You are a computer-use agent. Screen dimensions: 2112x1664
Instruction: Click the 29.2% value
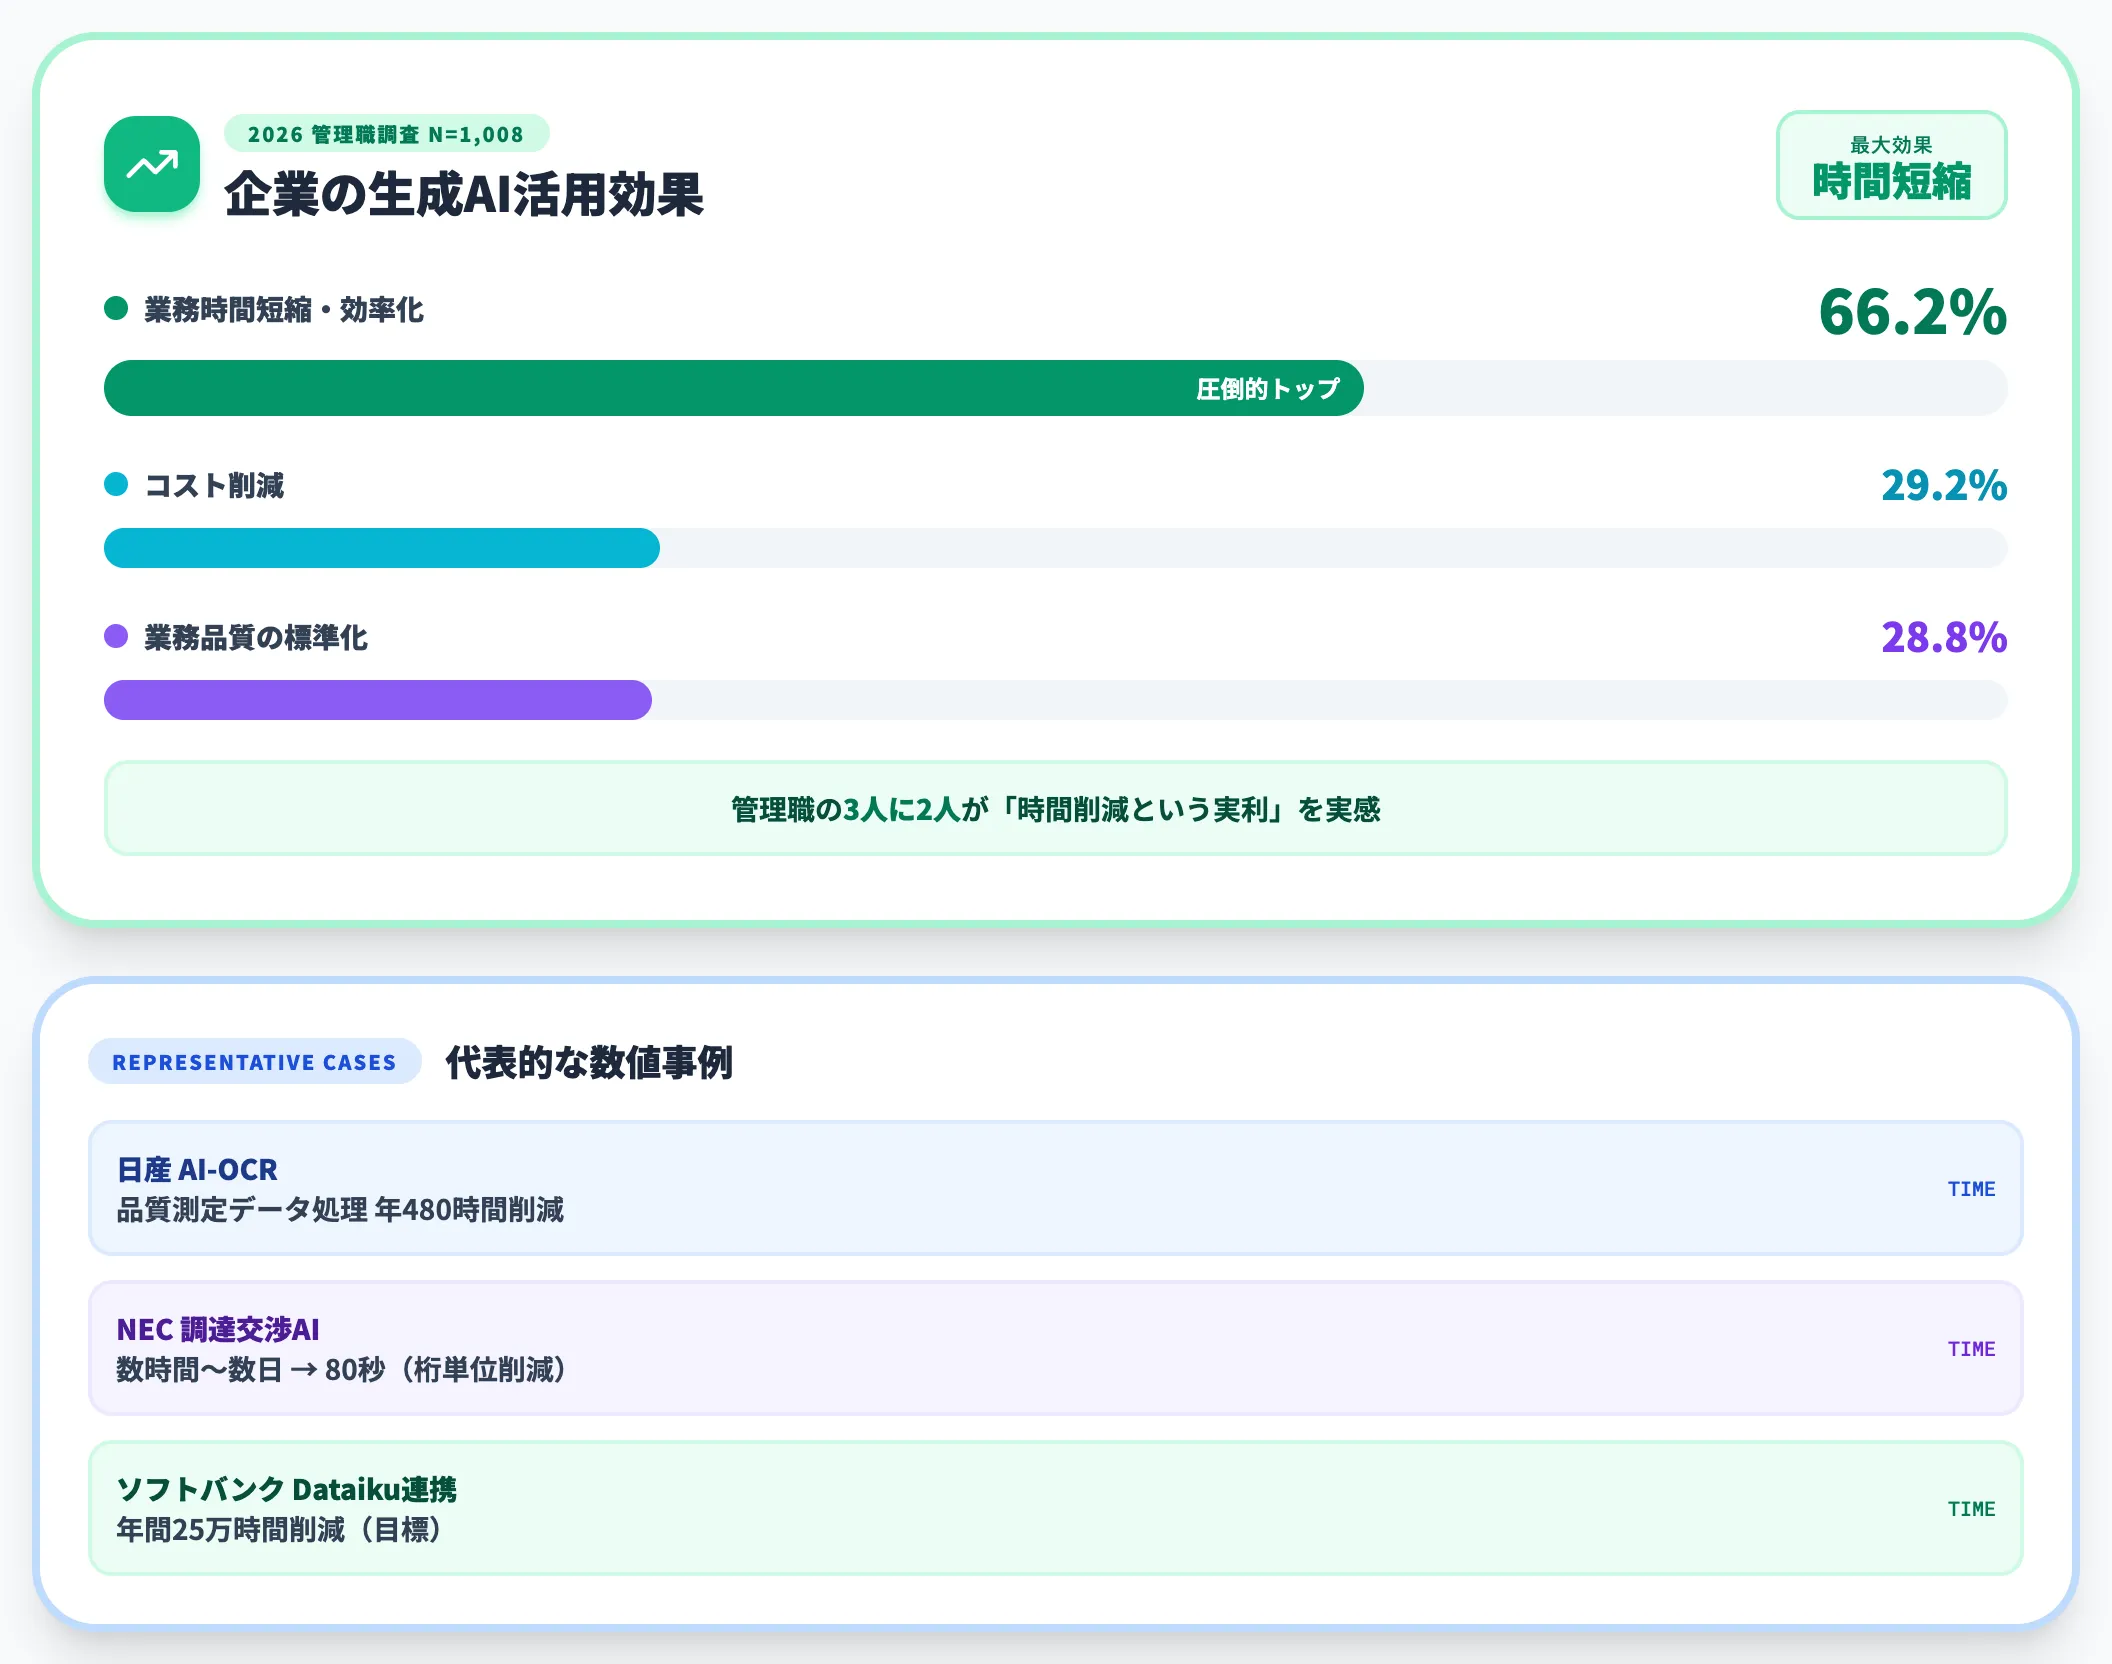tap(1944, 486)
